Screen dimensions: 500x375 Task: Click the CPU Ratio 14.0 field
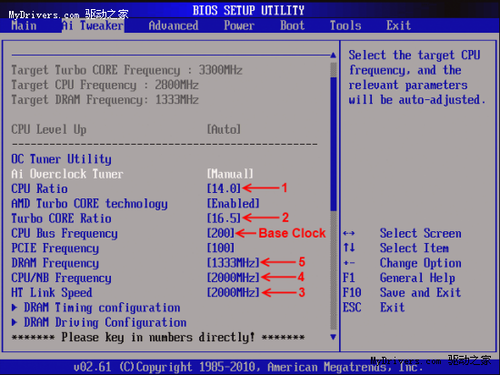(x=224, y=189)
